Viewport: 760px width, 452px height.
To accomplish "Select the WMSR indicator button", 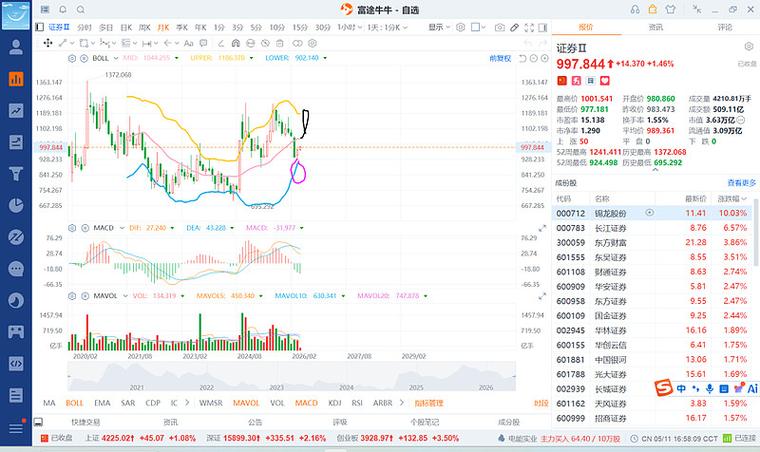I will point(211,403).
